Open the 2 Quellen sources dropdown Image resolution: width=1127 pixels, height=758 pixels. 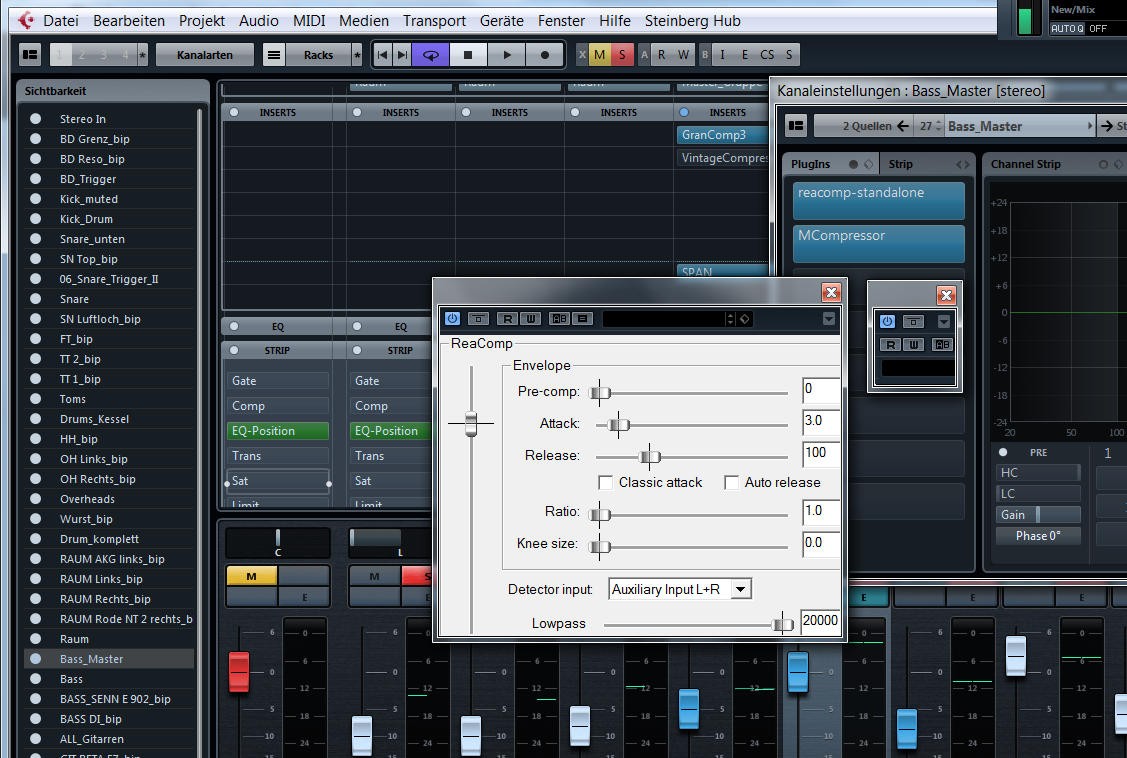(866, 126)
